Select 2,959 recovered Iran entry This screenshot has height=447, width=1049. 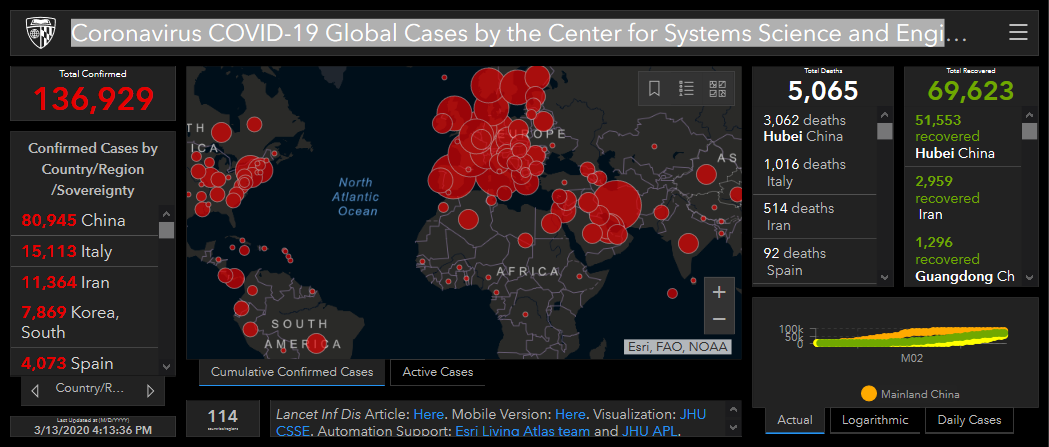point(963,197)
